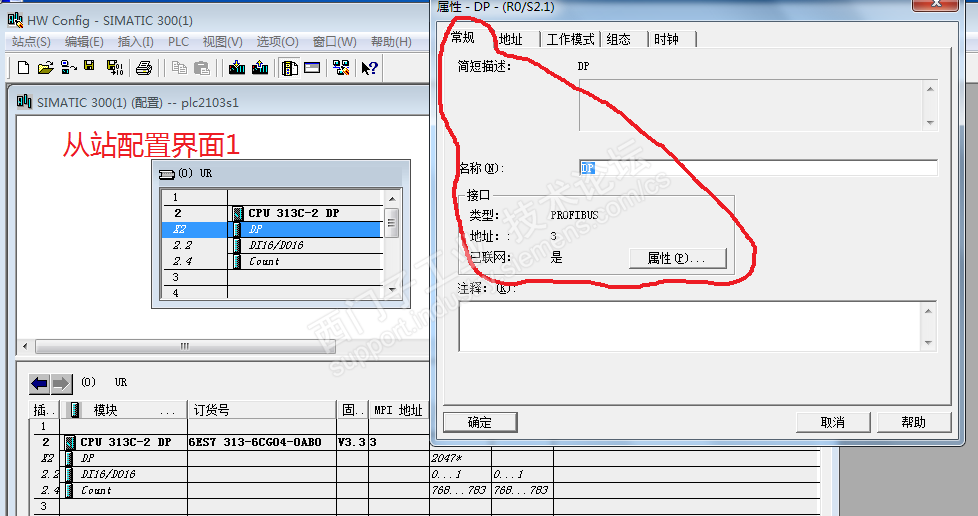Click the New station toolbar icon
The image size is (978, 516).
tap(23, 67)
